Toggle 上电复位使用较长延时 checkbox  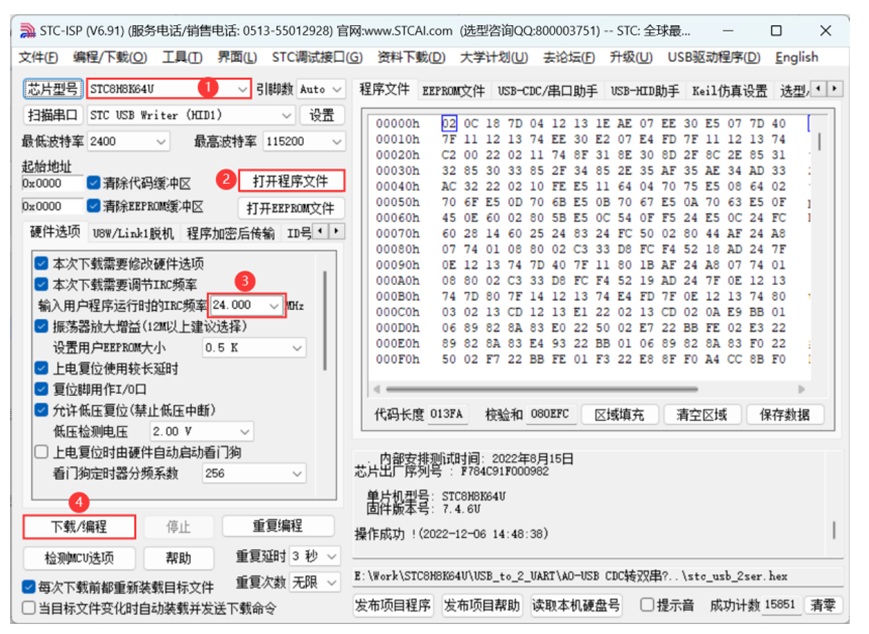[x=41, y=368]
